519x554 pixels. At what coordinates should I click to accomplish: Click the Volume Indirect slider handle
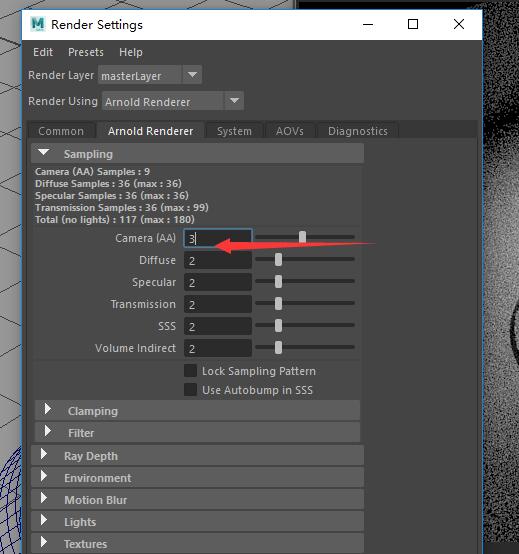(278, 347)
